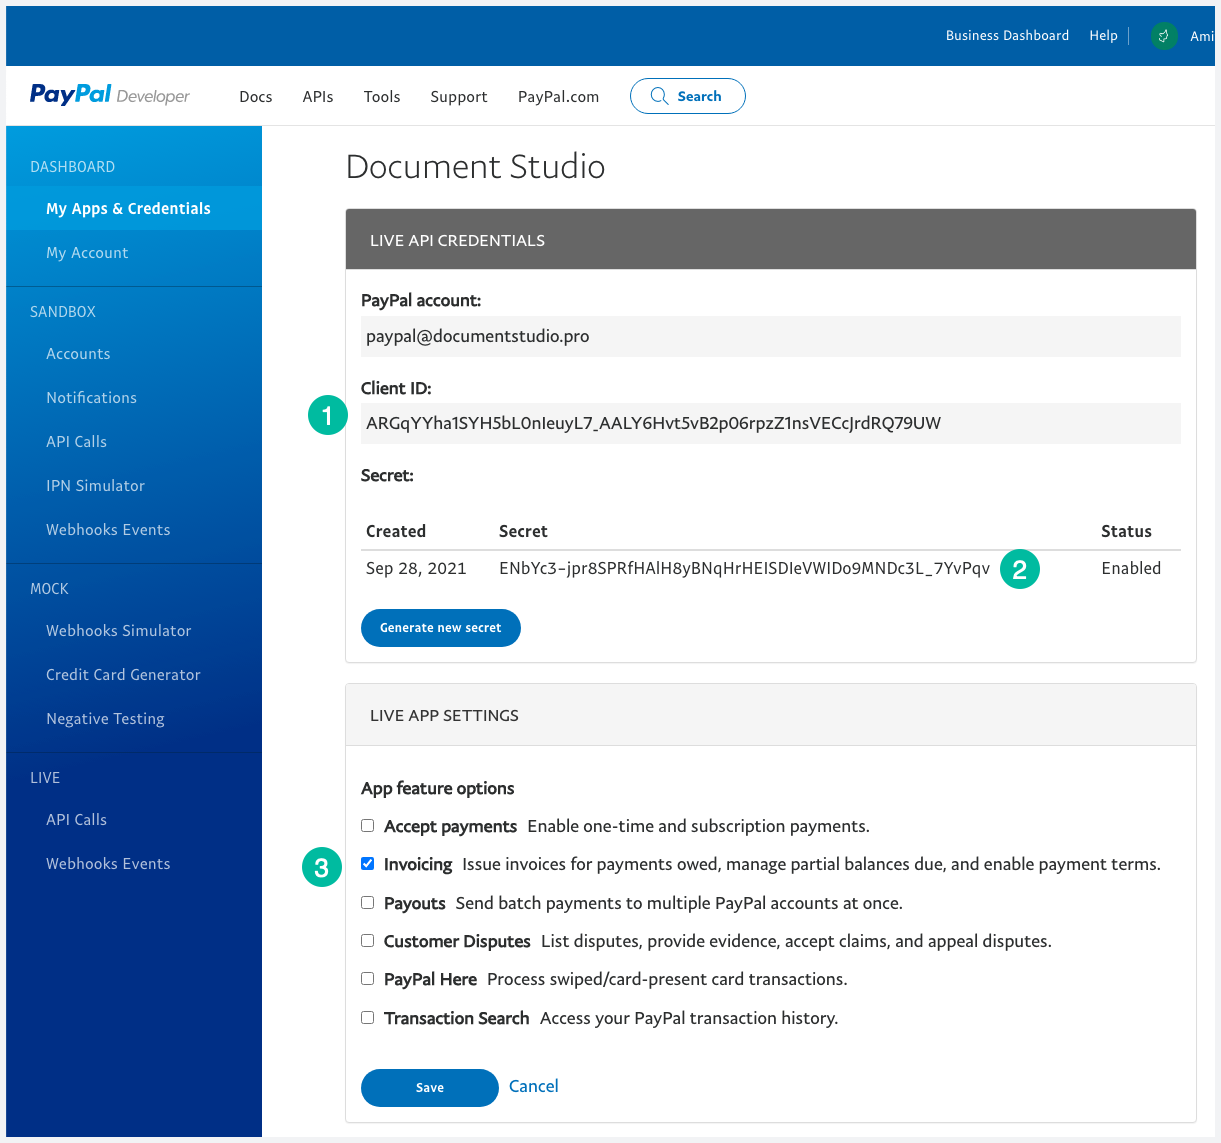The width and height of the screenshot is (1221, 1143).
Task: Save the live app settings
Action: click(x=430, y=1088)
